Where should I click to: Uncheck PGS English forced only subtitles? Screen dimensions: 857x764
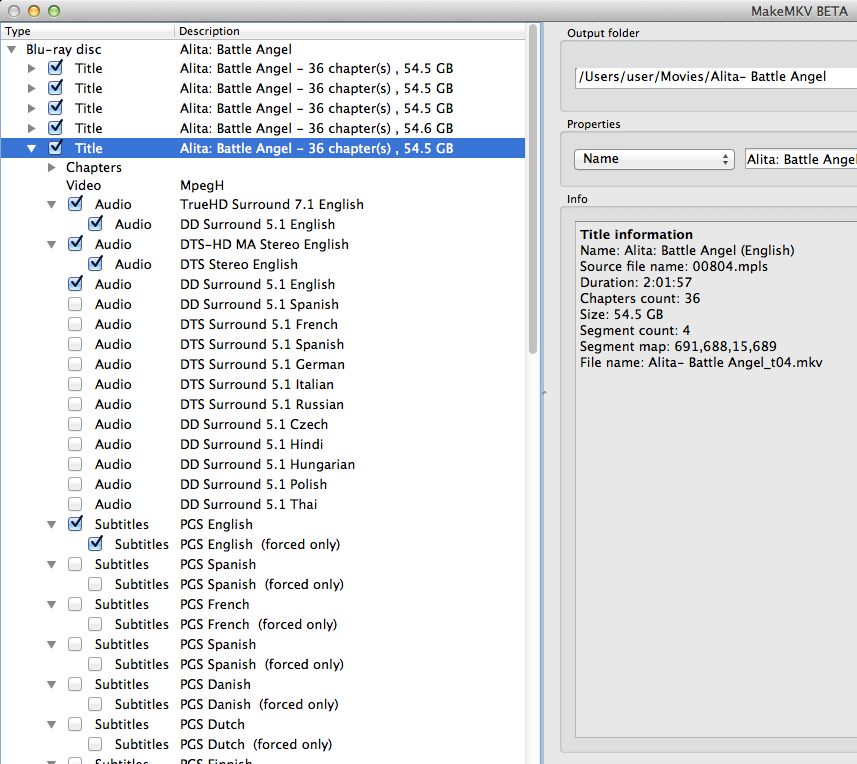[96, 544]
